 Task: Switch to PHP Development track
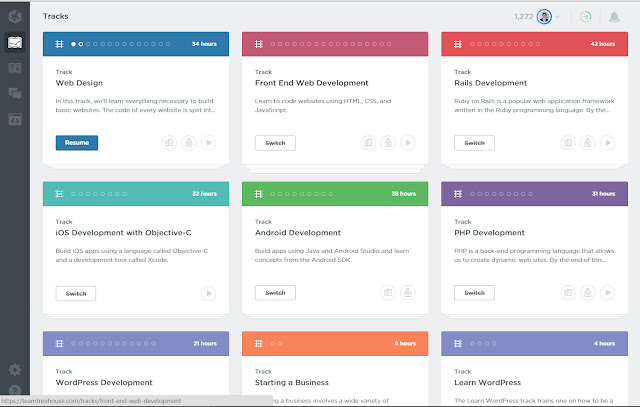pyautogui.click(x=474, y=293)
